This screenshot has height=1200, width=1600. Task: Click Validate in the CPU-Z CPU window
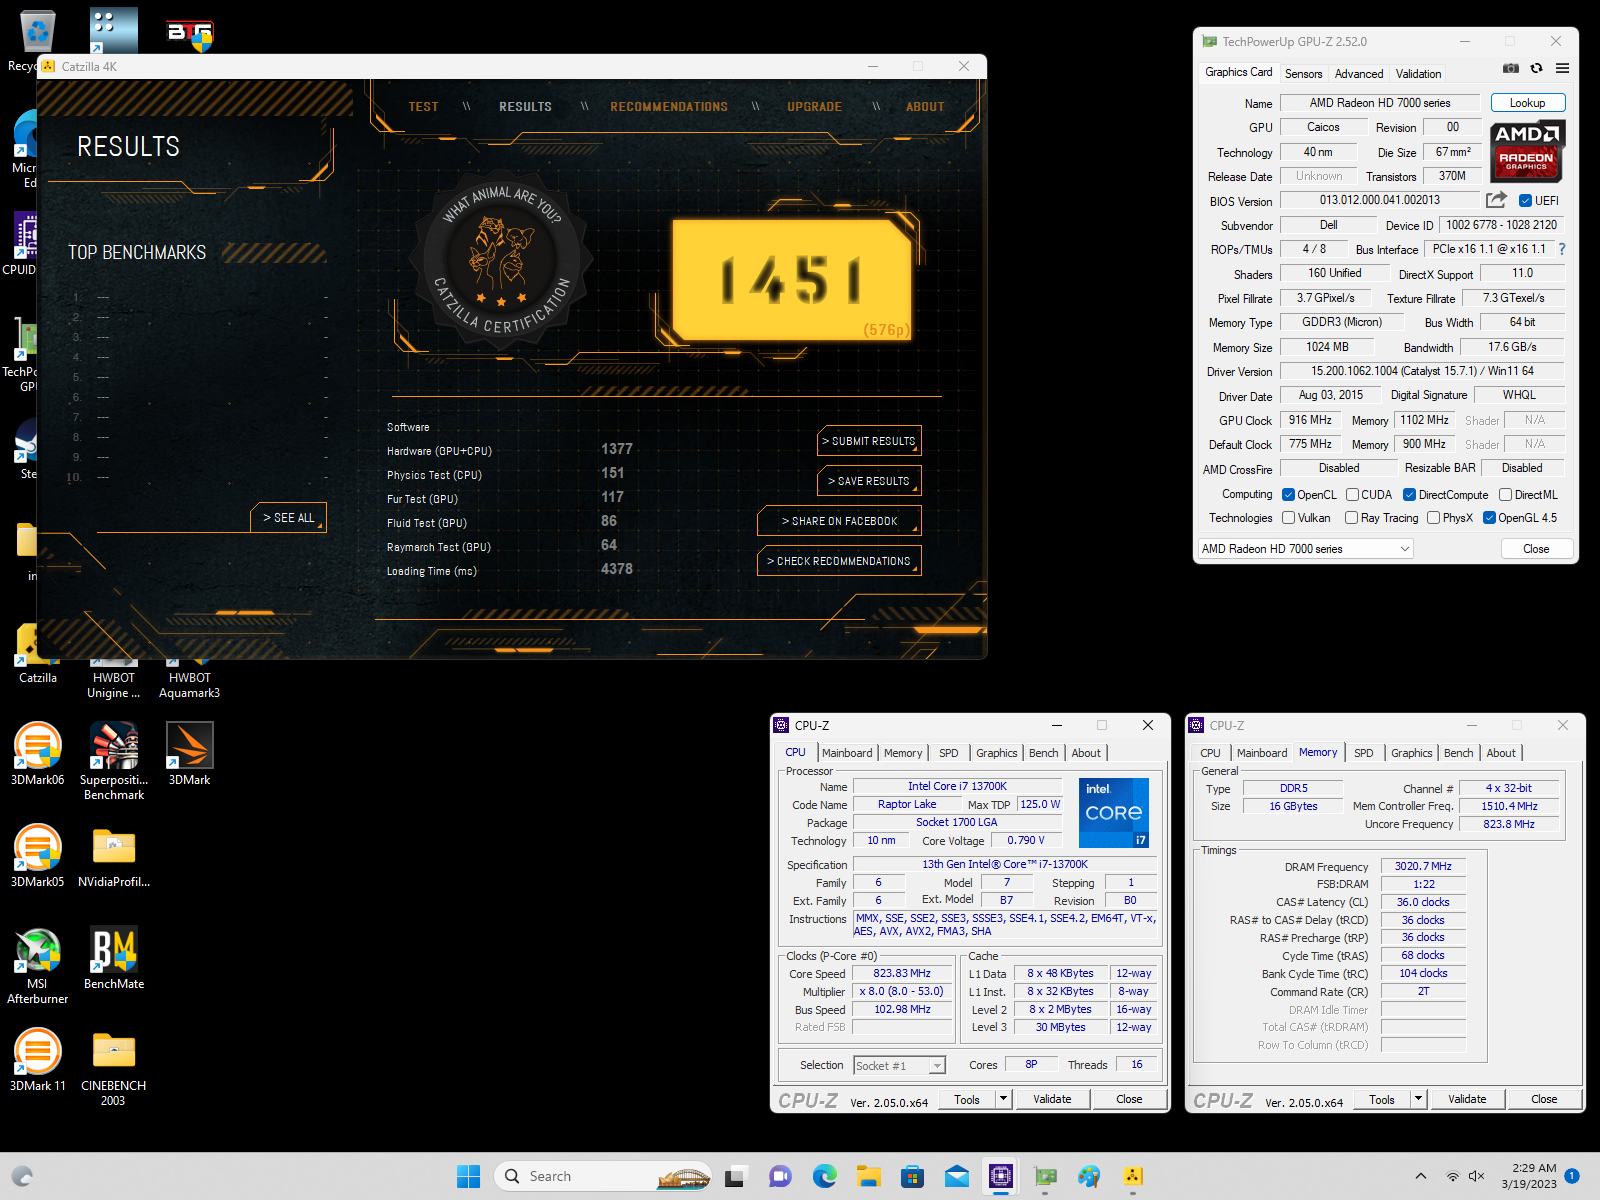click(1052, 1099)
